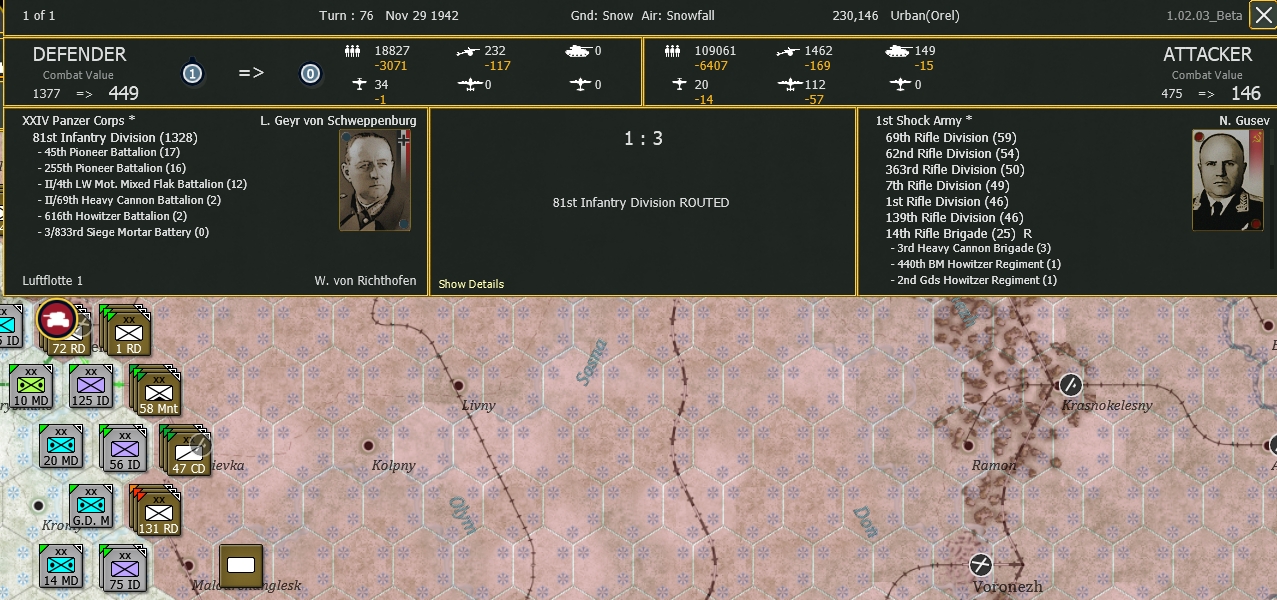
Task: Select the 10 MD motorized division counter
Action: [x=30, y=385]
